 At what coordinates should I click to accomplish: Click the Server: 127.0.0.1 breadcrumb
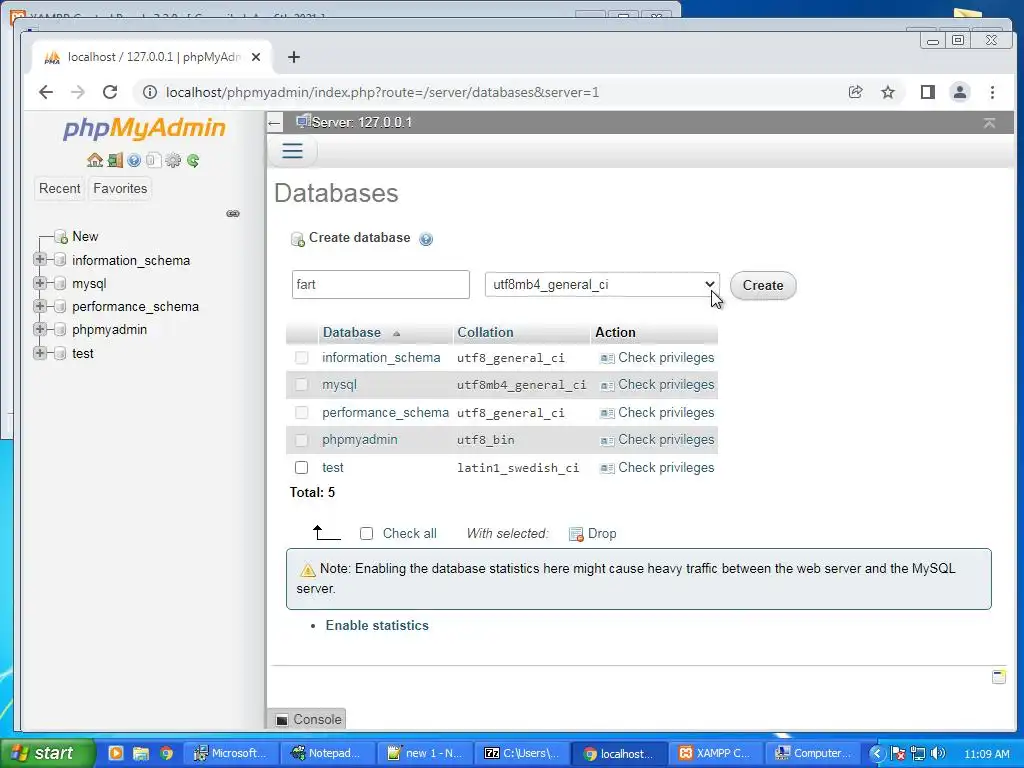[361, 123]
